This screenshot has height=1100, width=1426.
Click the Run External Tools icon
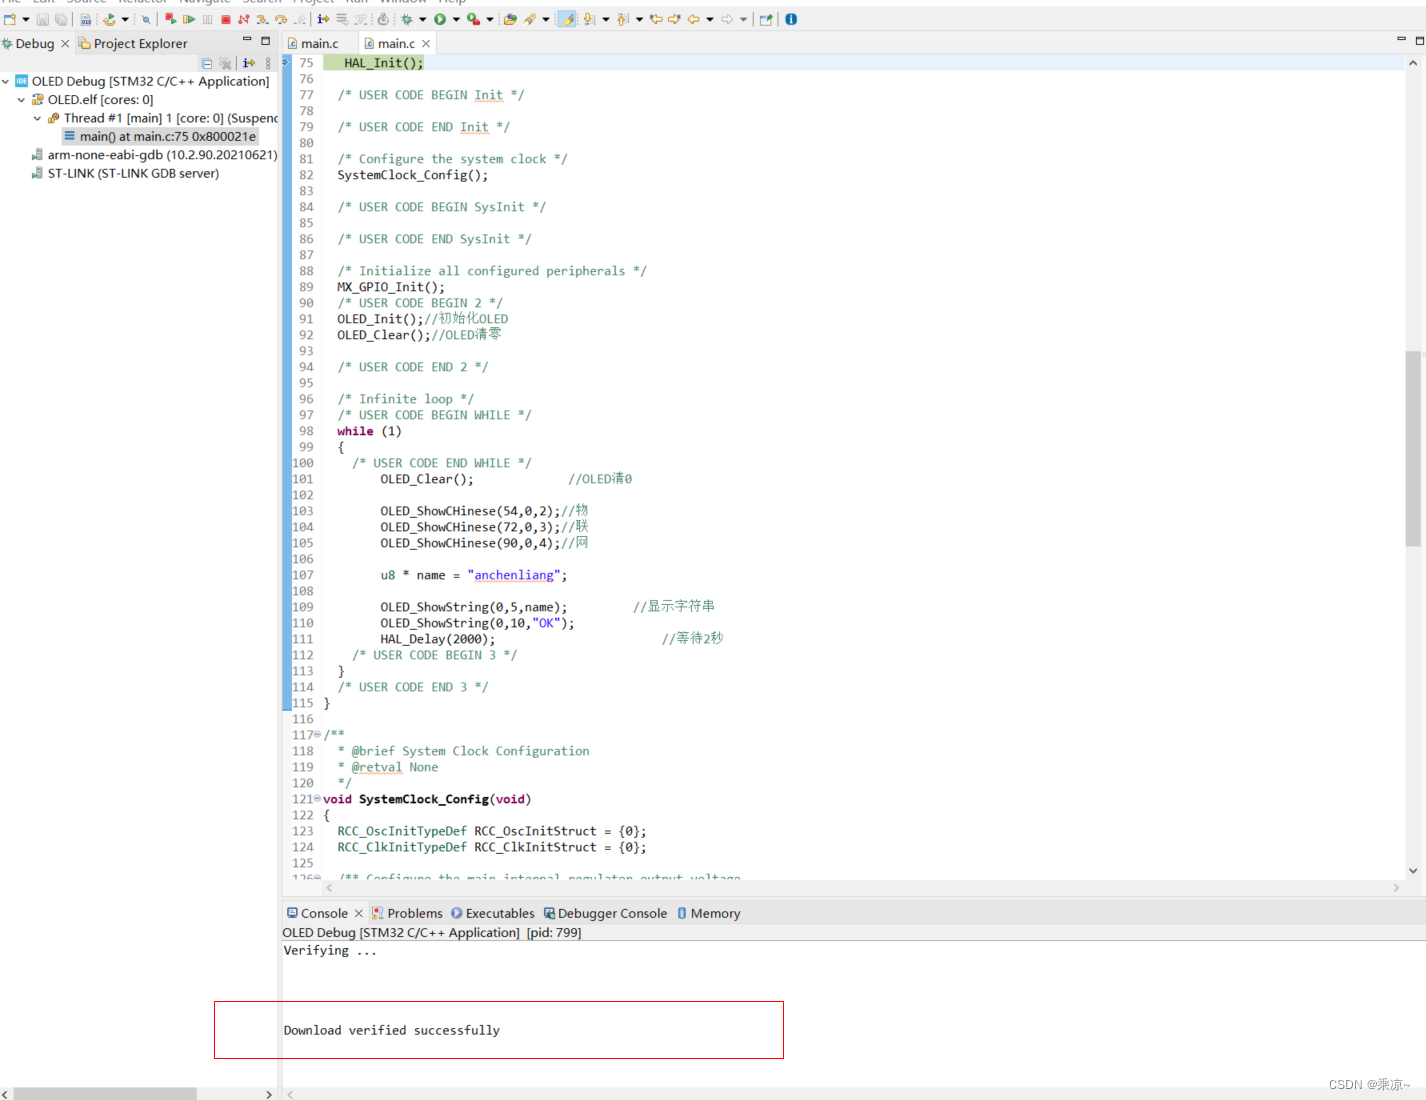click(x=473, y=19)
